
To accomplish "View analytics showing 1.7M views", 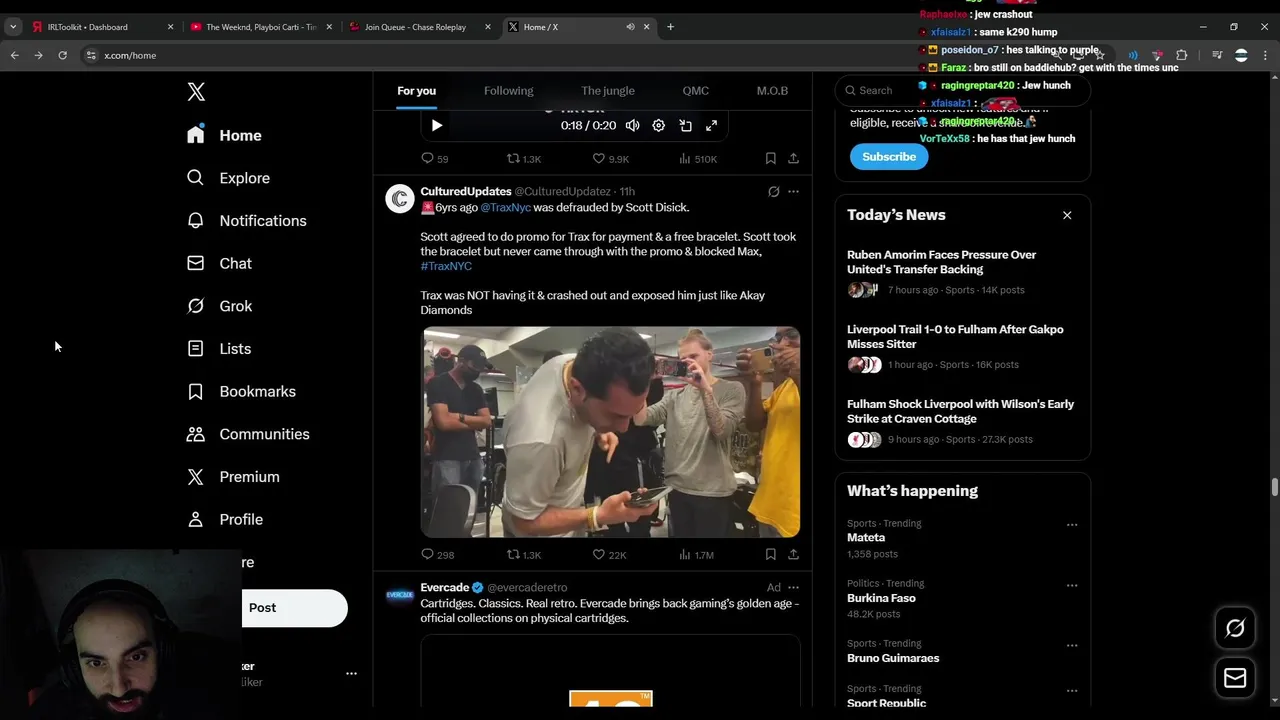I will [696, 554].
